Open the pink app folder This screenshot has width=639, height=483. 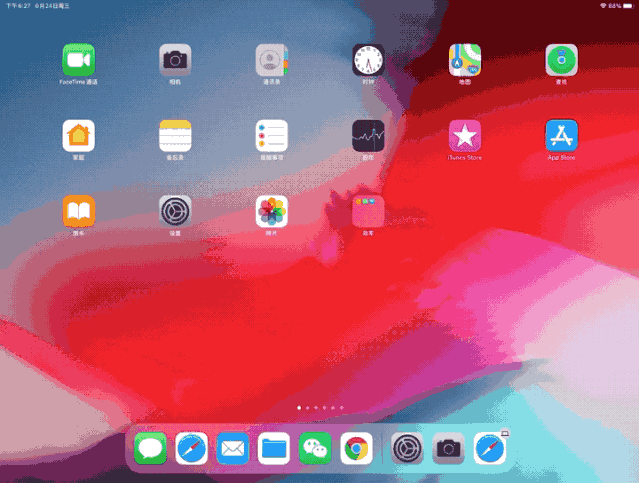(368, 212)
